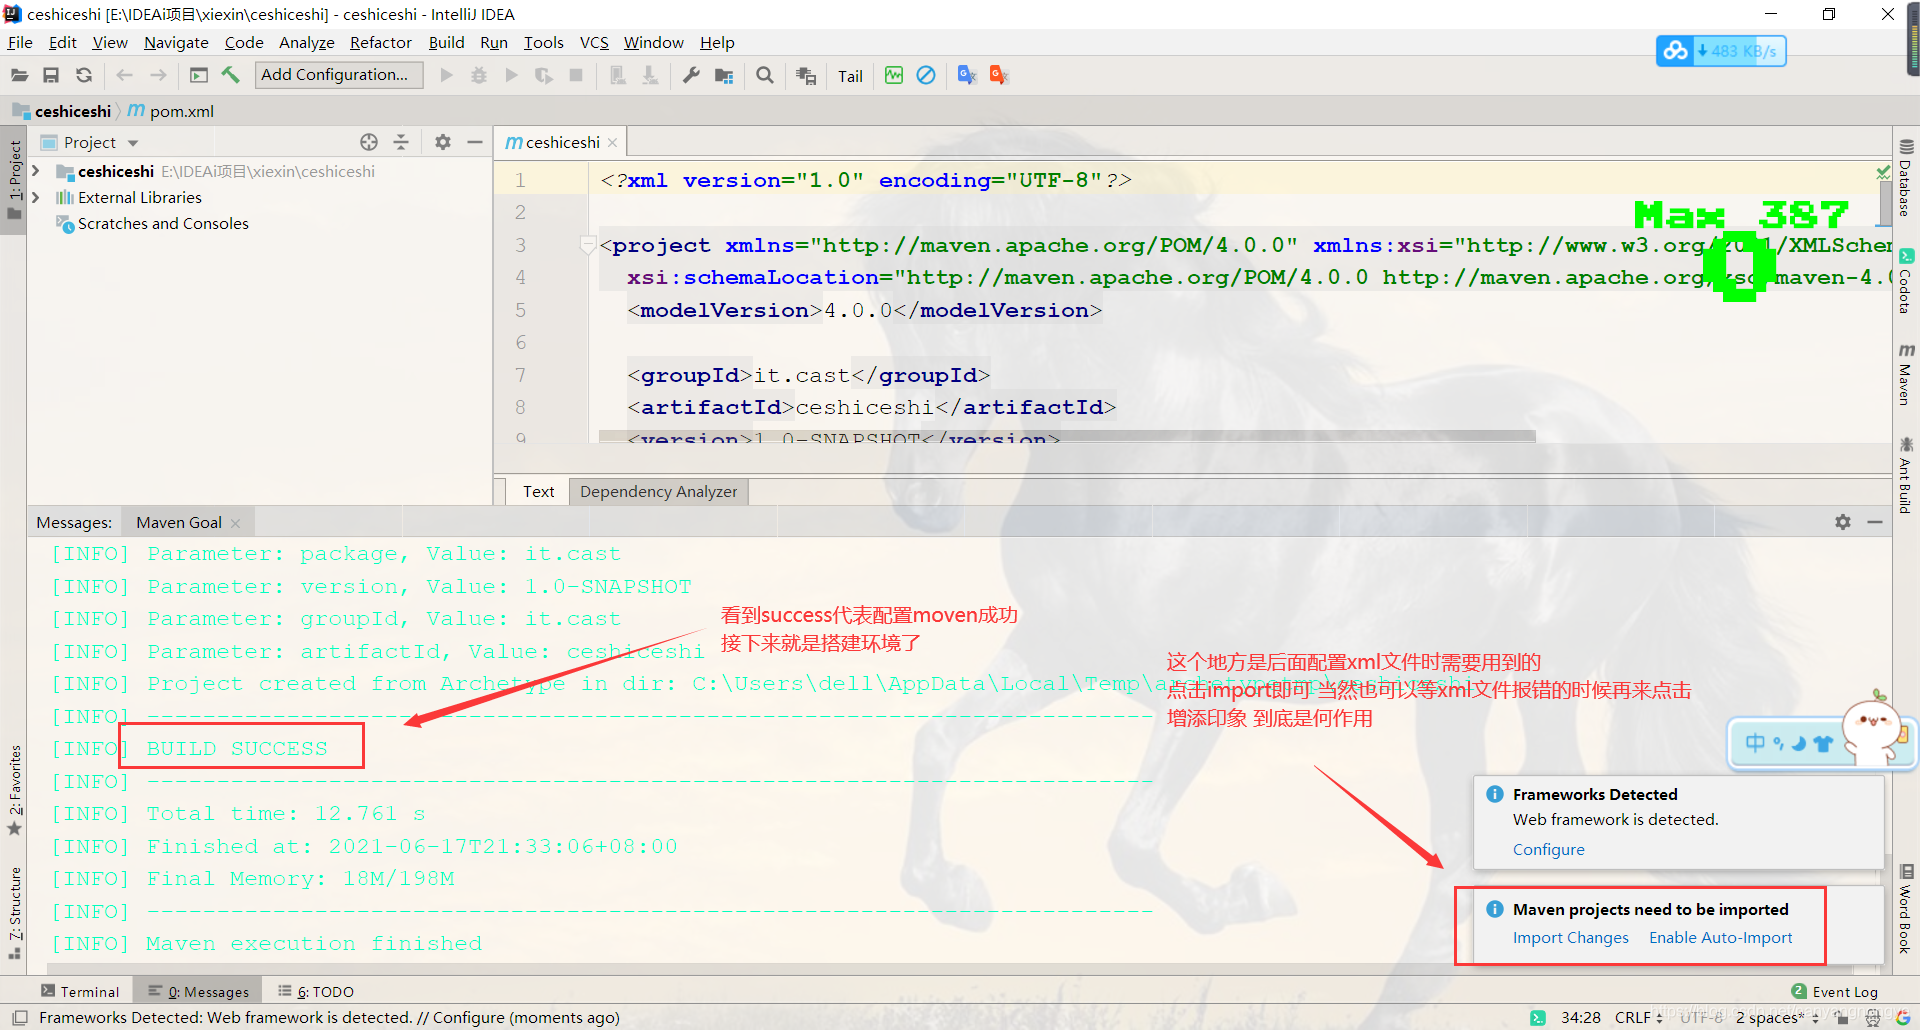1920x1030 pixels.
Task: Open the CRLF line separator dropdown
Action: click(x=1638, y=1018)
